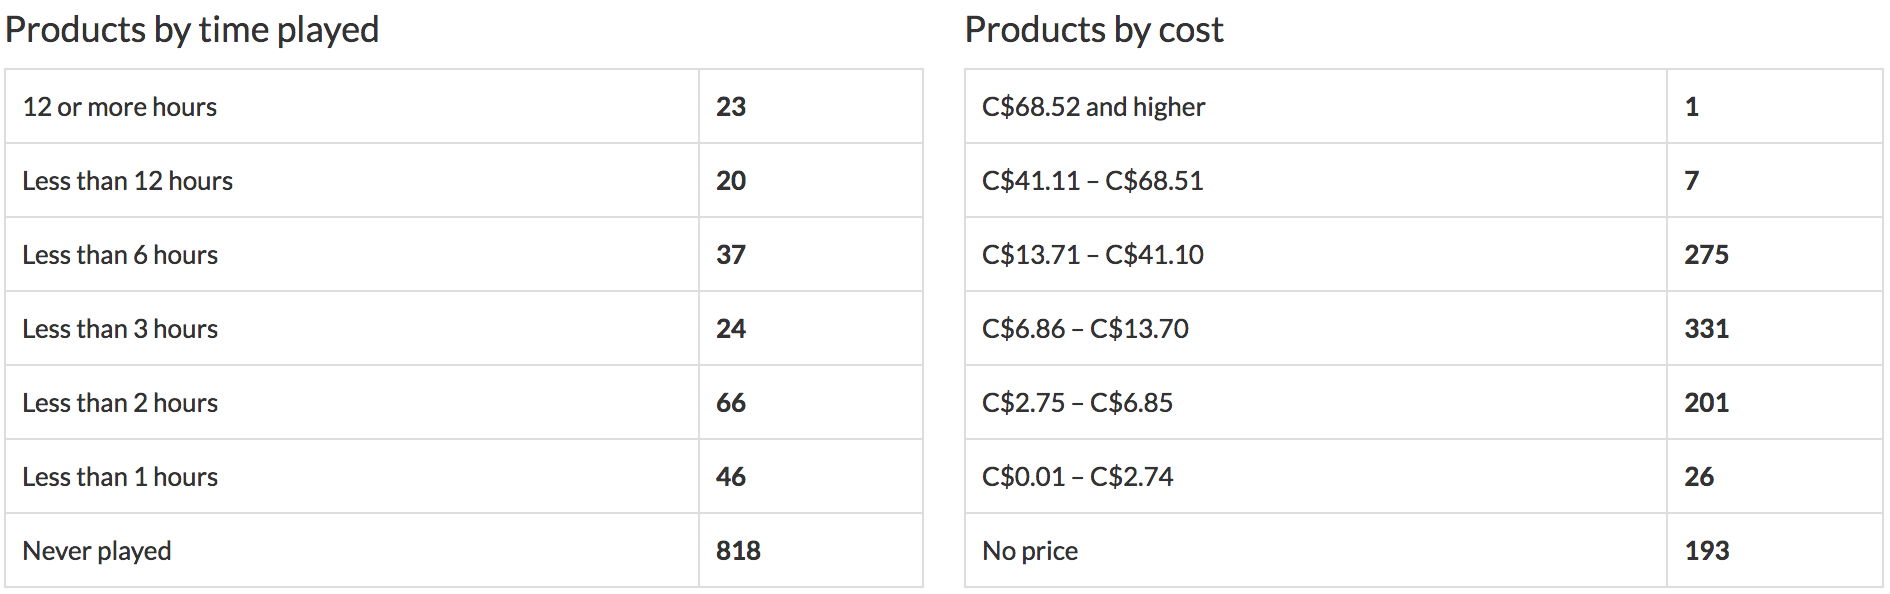Select the 'Less than 1 hours' row
This screenshot has width=1890, height=594.
pyautogui.click(x=120, y=477)
